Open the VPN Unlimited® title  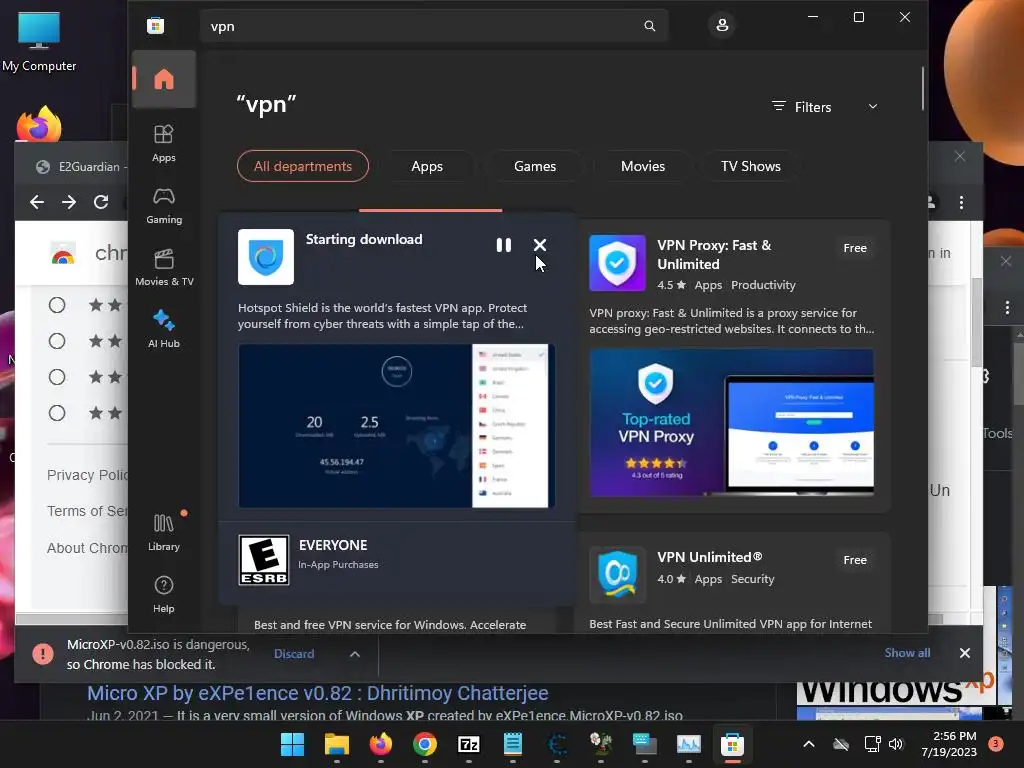tap(709, 557)
